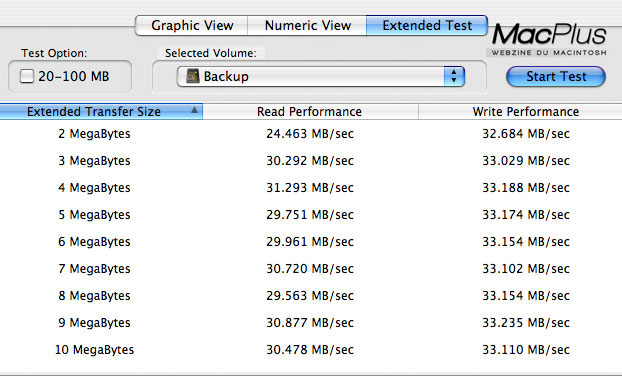Select the Extended Test tab
Viewport: 622px width, 376px height.
point(427,26)
